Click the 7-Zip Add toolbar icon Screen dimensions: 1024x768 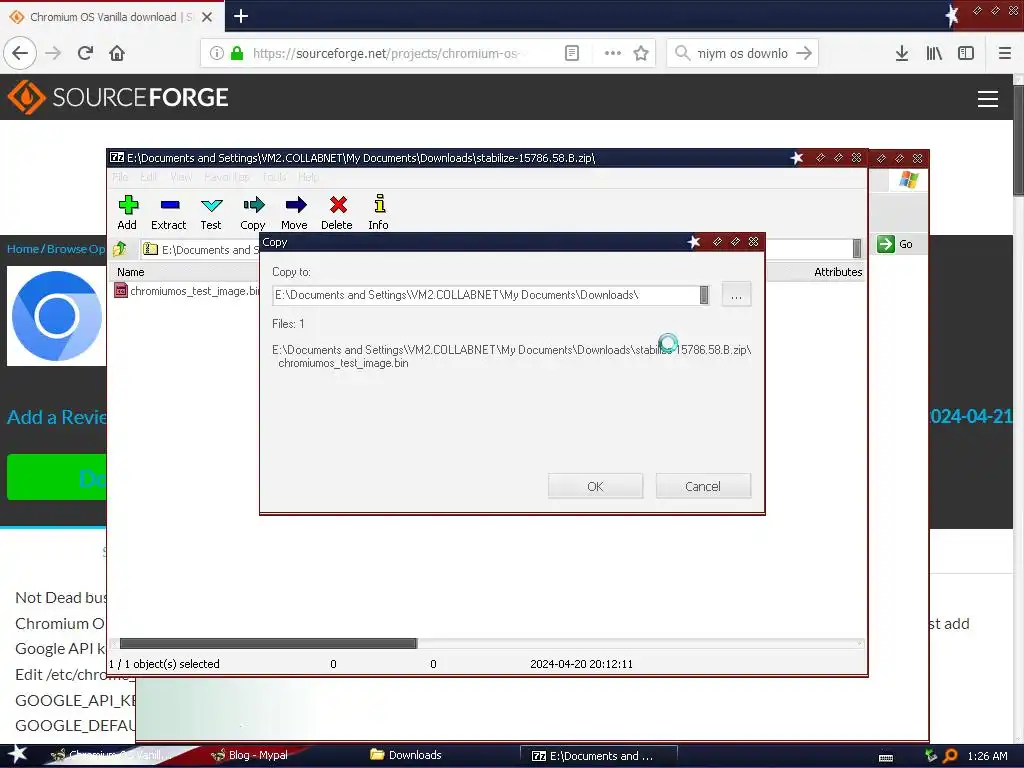coord(127,212)
